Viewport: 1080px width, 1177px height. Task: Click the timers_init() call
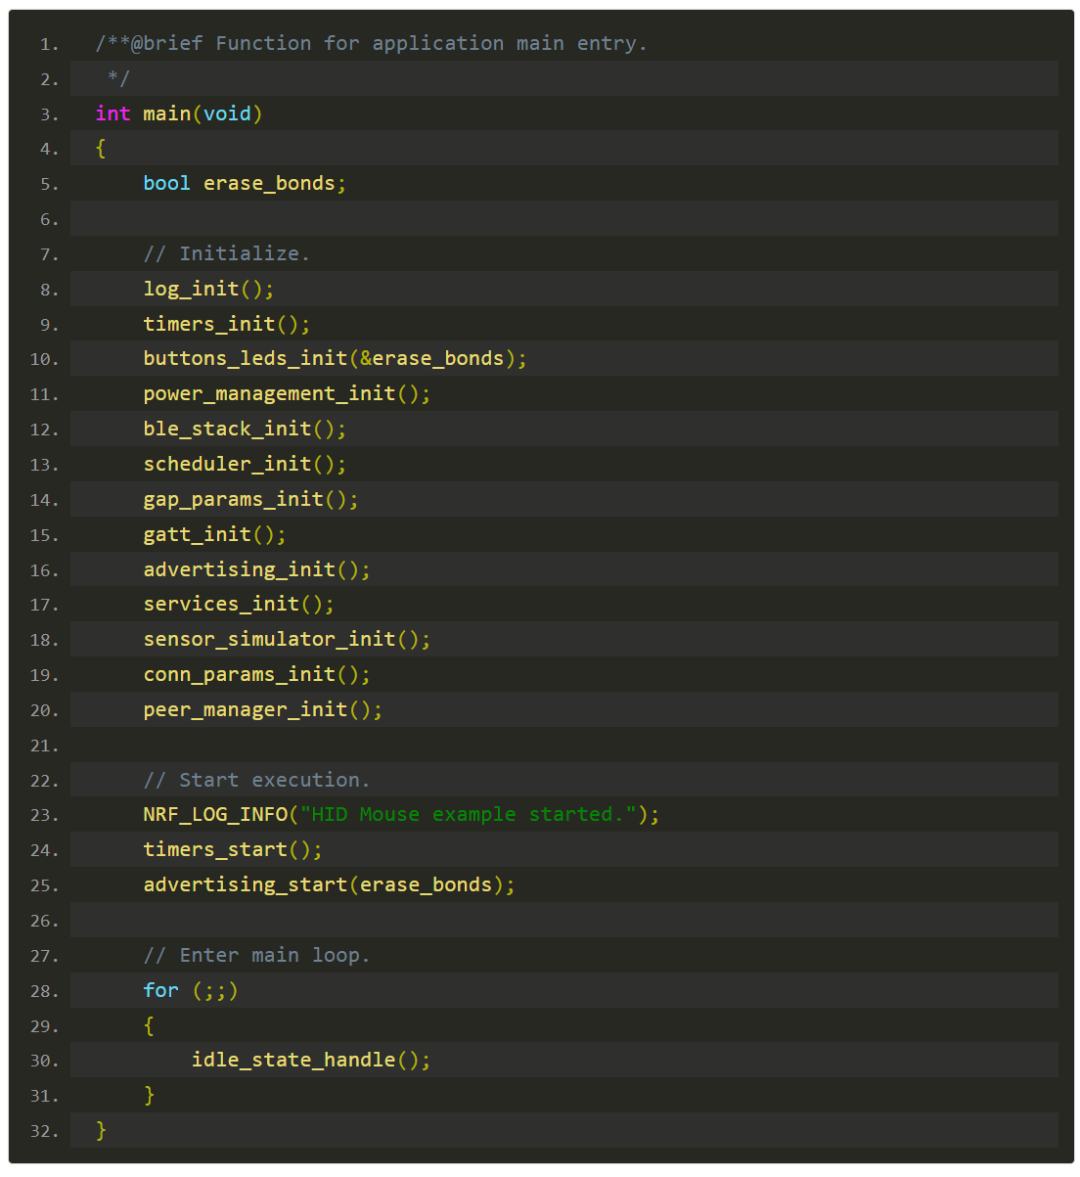(x=227, y=324)
